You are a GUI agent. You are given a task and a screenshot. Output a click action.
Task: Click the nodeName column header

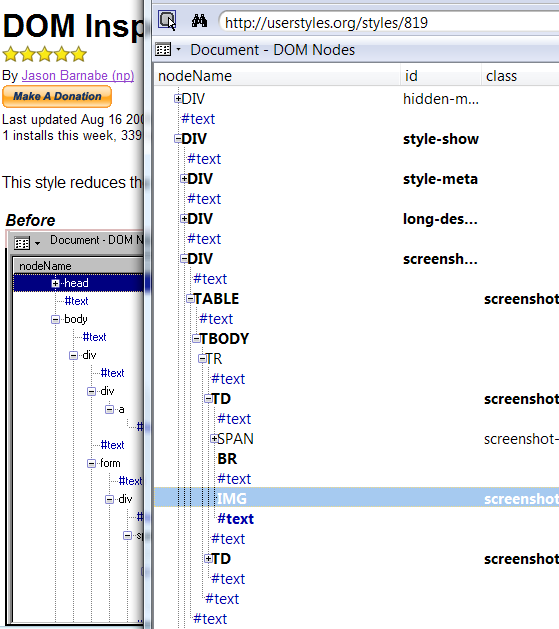pos(277,76)
